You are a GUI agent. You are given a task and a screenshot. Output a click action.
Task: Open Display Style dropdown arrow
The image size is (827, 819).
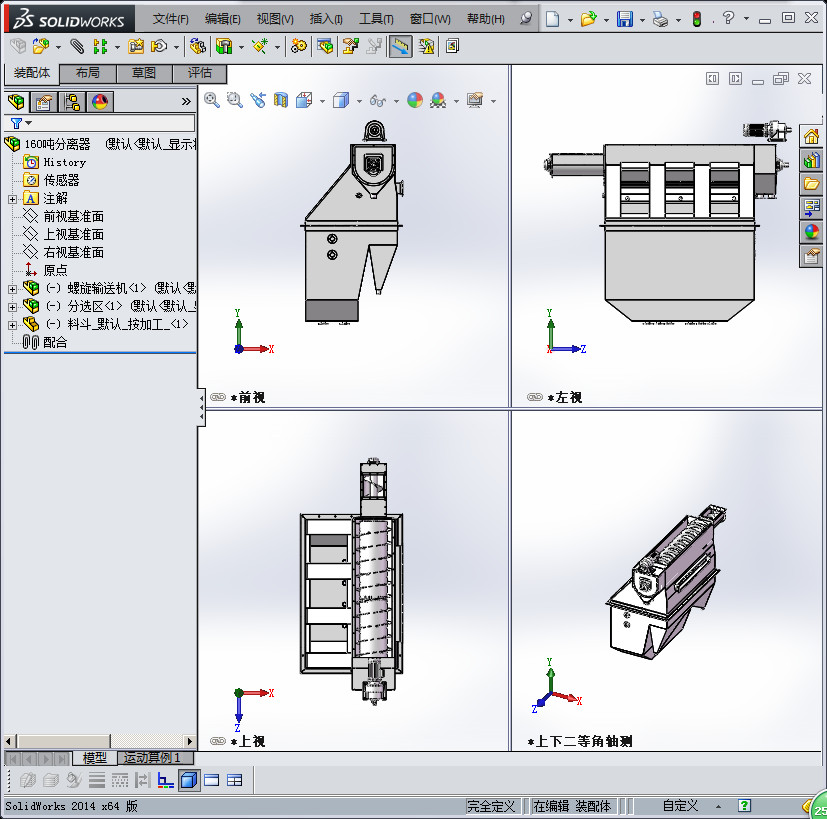tap(359, 100)
